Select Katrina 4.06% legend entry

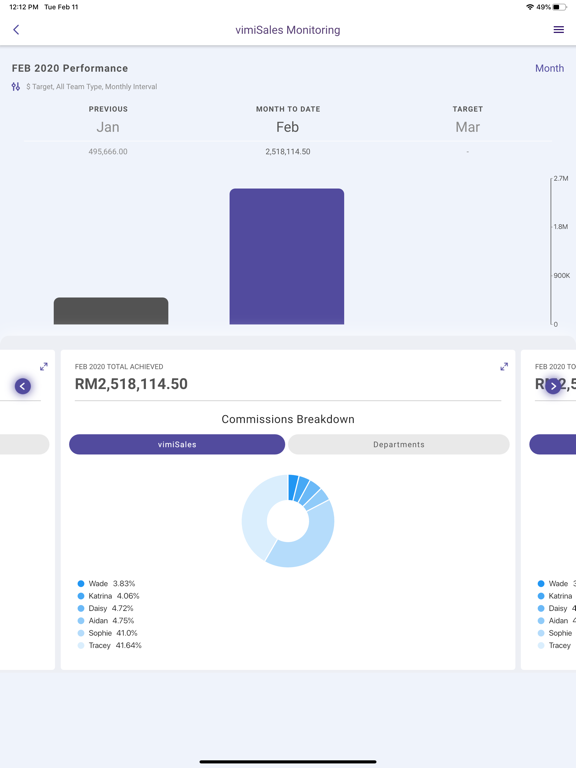[108, 596]
